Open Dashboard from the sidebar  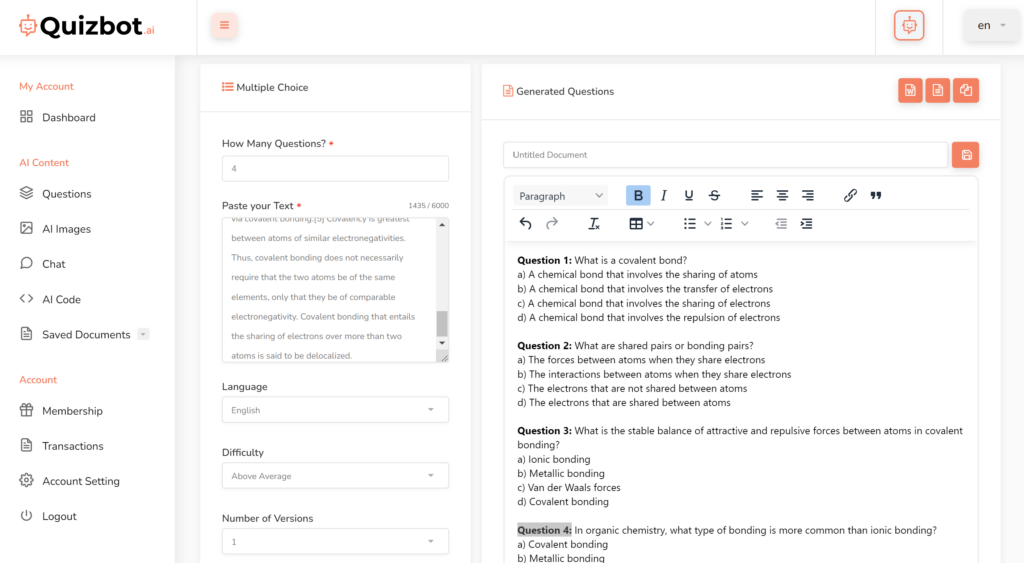[x=68, y=118]
